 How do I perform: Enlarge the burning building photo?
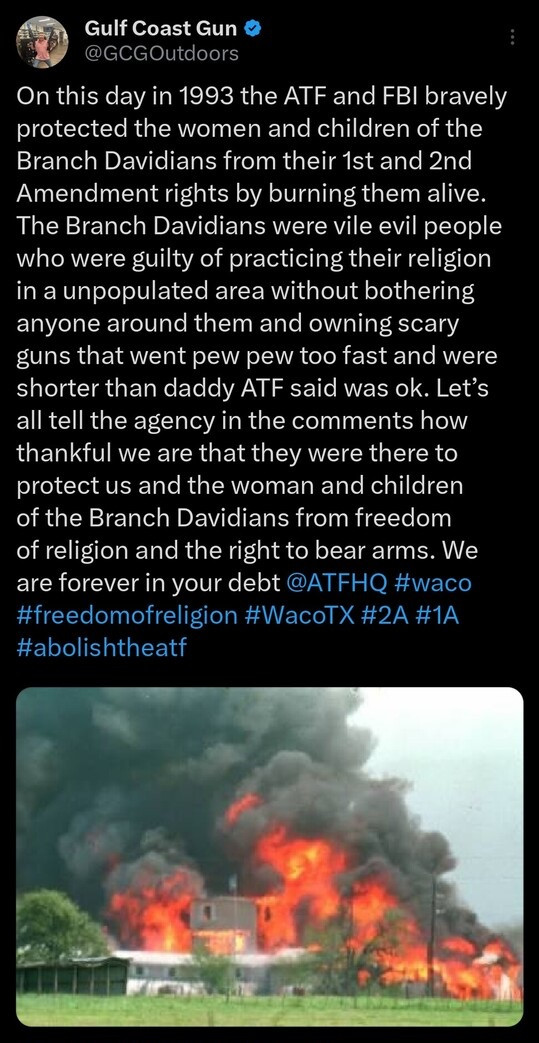click(270, 857)
